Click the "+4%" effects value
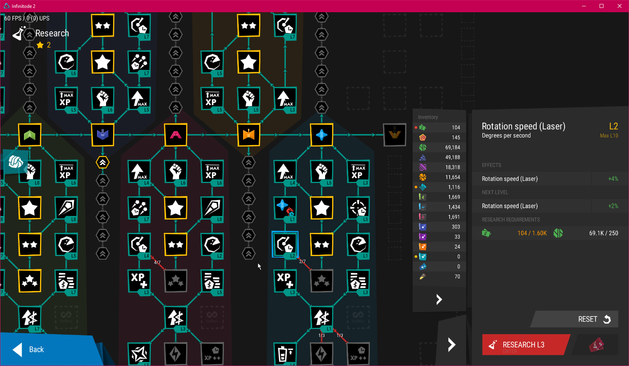This screenshot has width=629, height=366. pos(613,179)
